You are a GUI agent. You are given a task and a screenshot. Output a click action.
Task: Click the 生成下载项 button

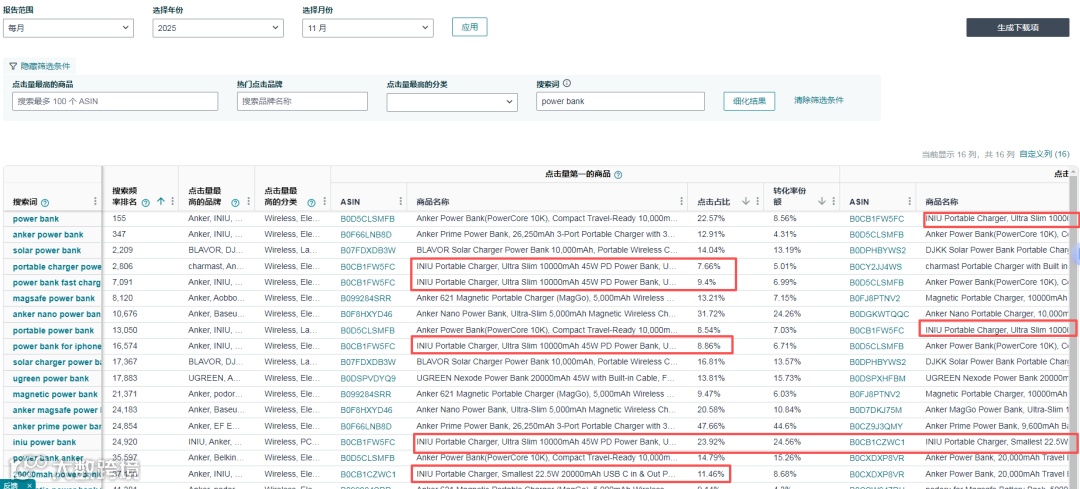1017,28
